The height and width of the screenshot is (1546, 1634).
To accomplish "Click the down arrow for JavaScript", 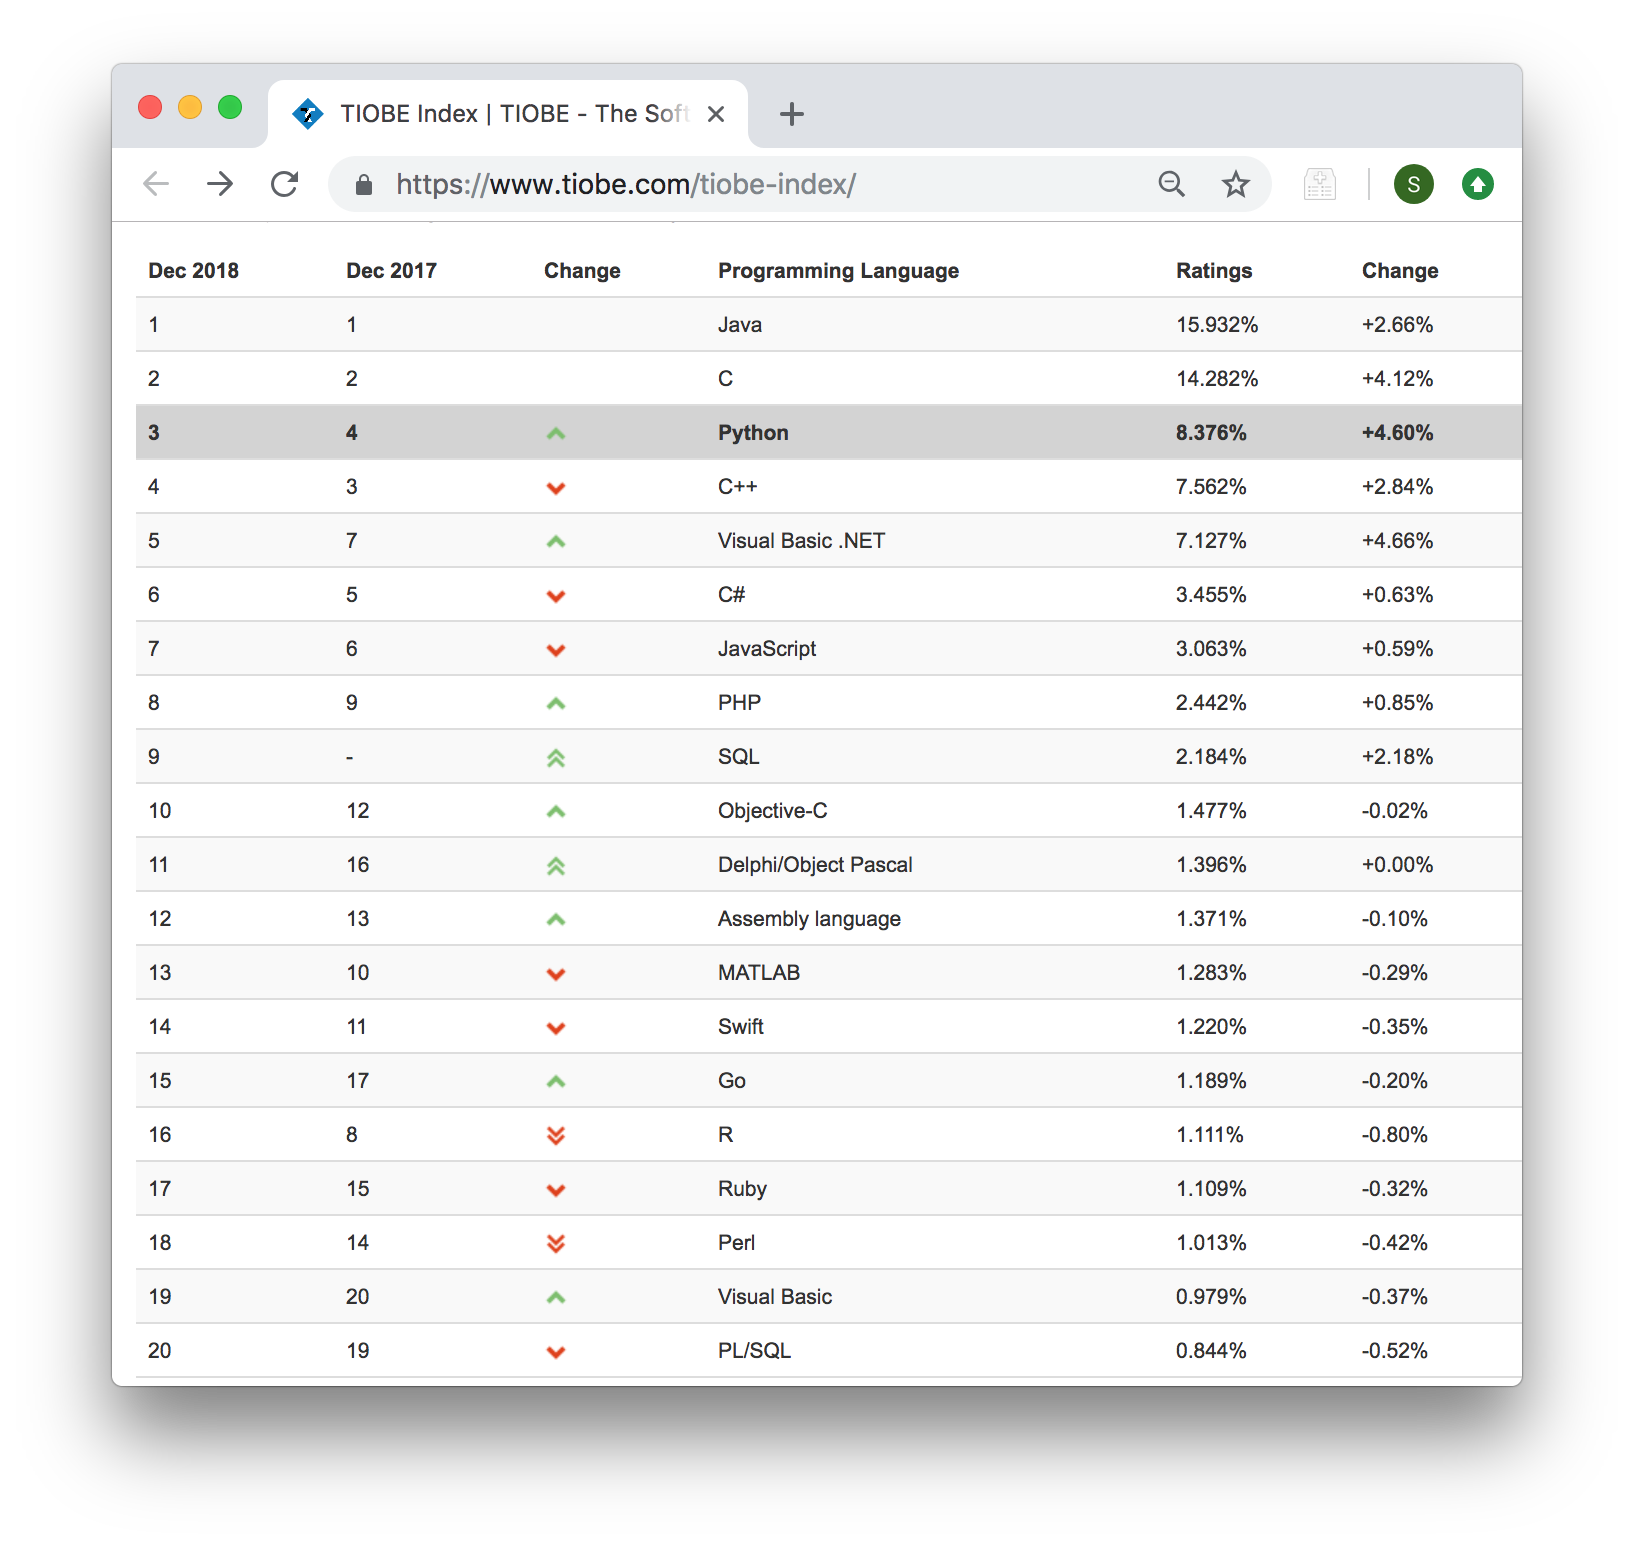I will click(556, 650).
